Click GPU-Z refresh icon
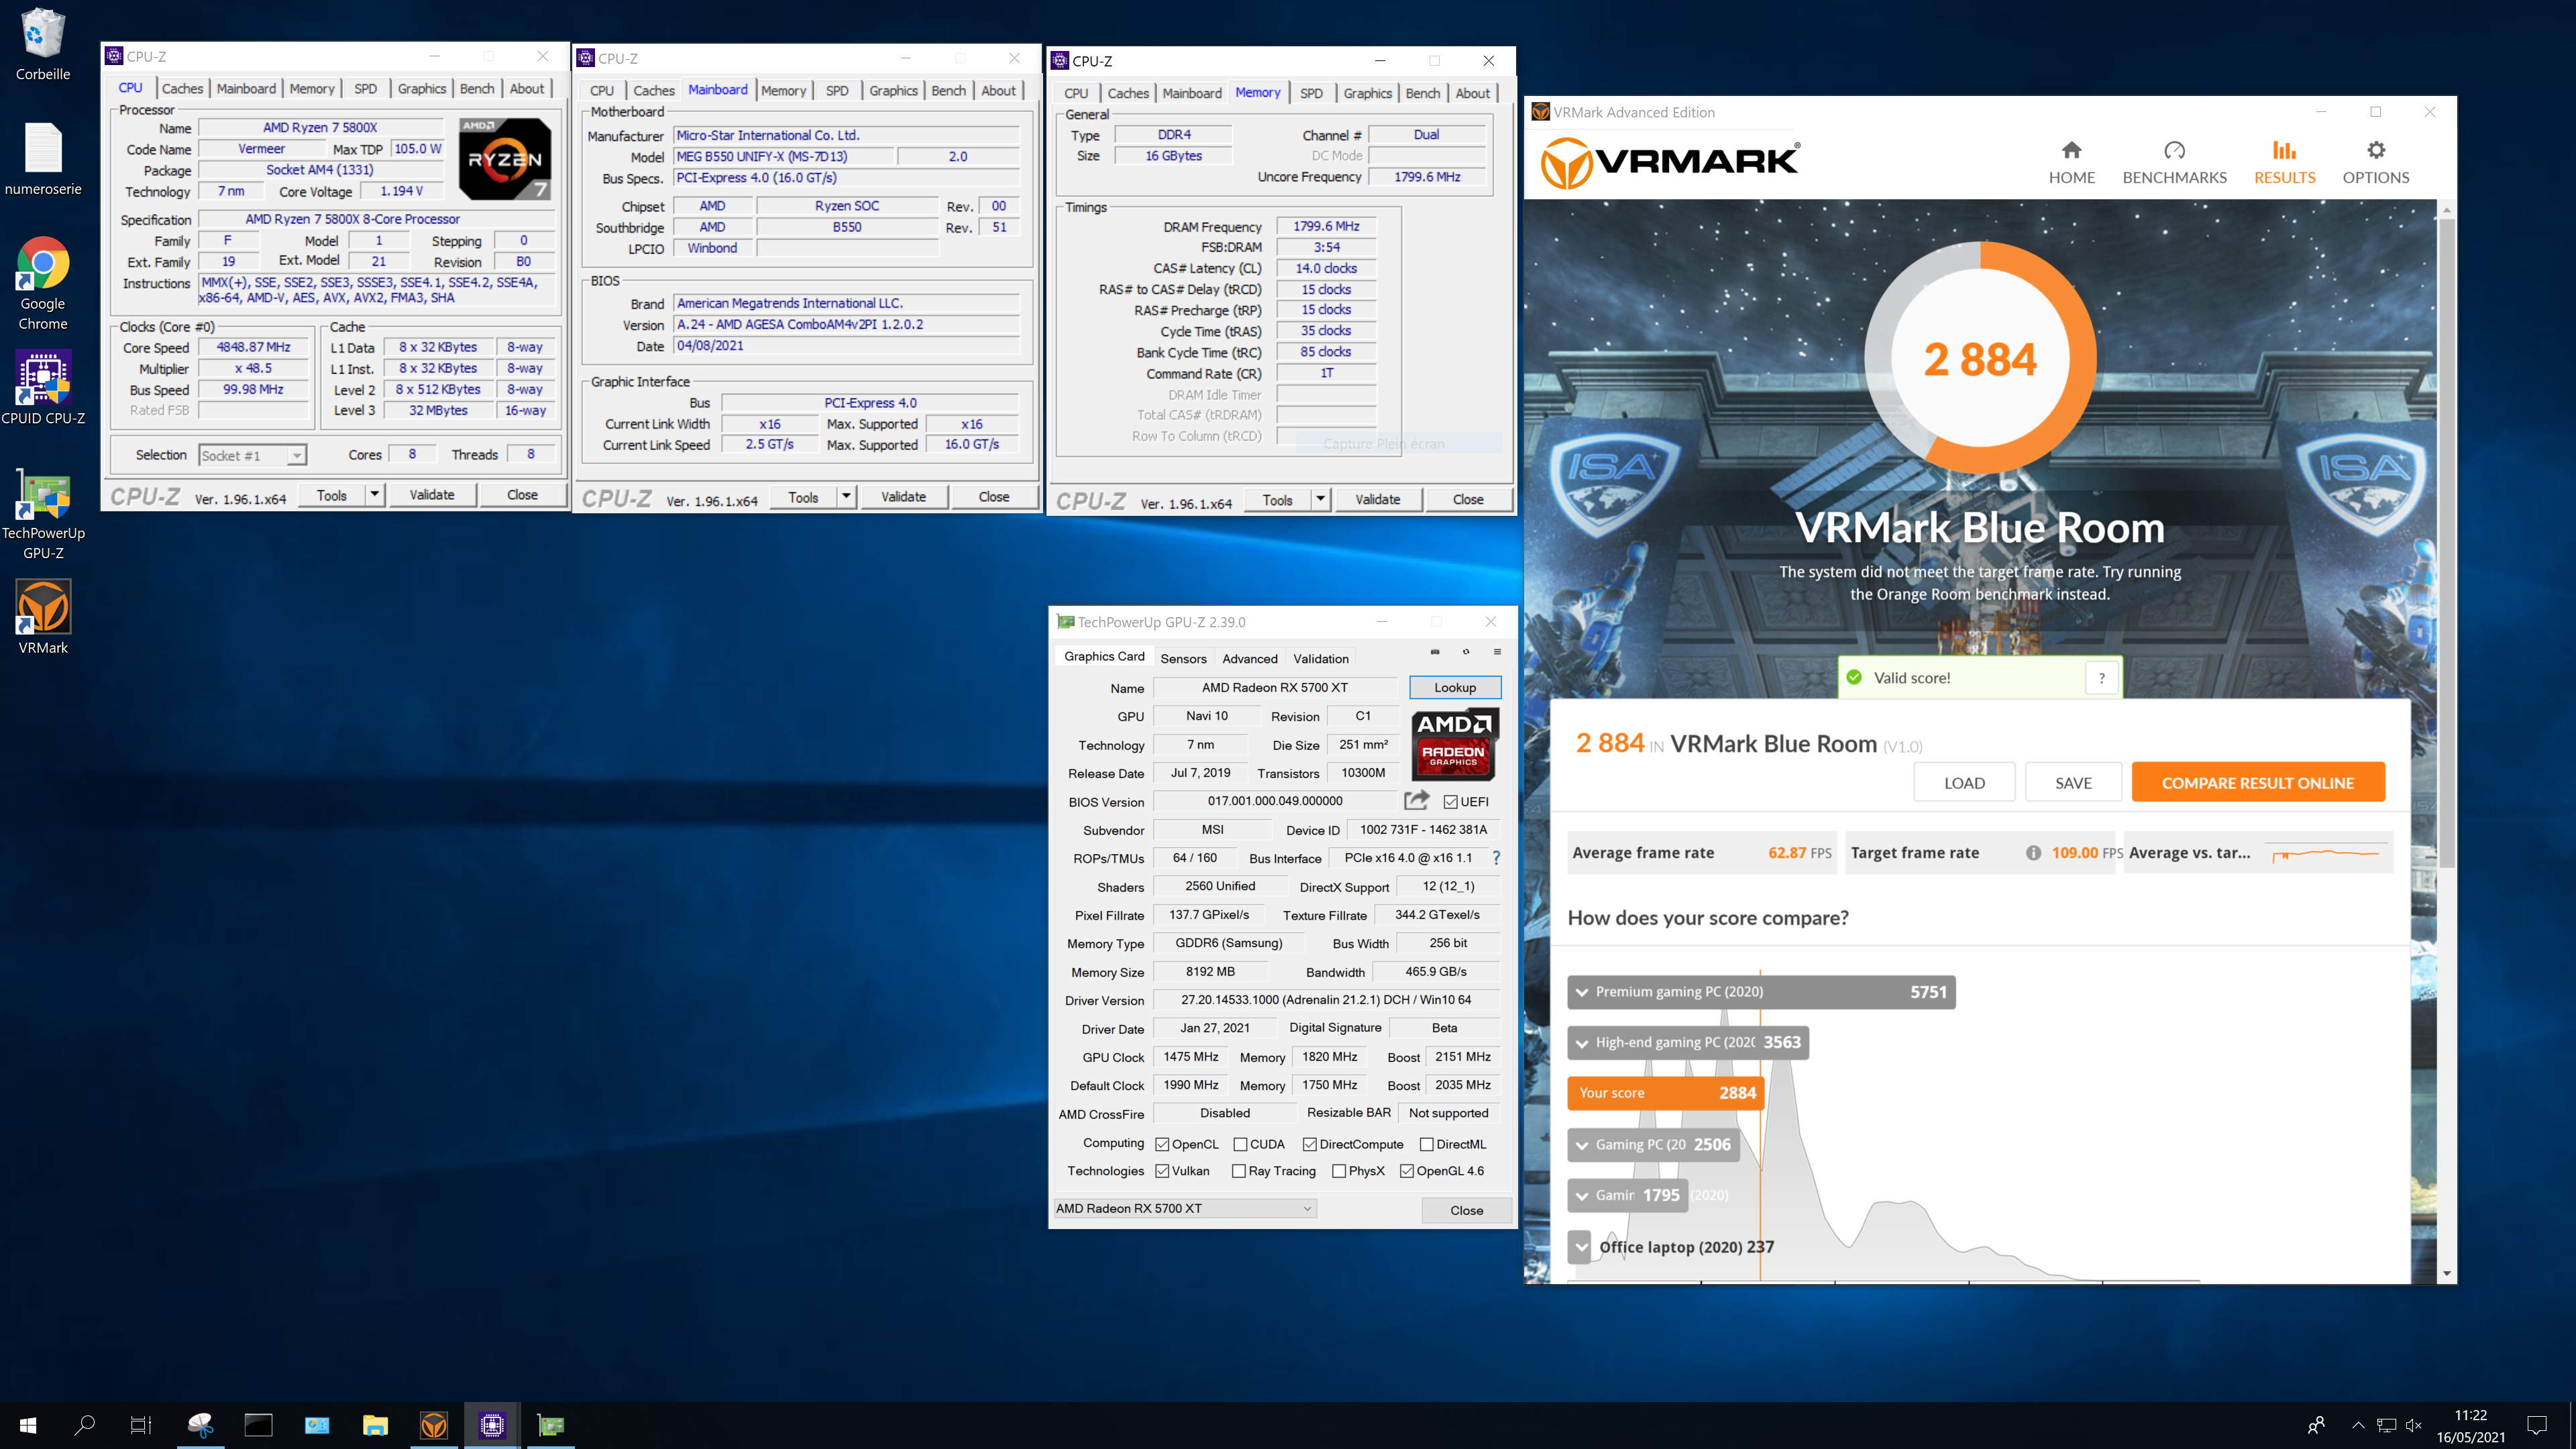Screen dimensions: 2576x1449 click(x=1466, y=652)
